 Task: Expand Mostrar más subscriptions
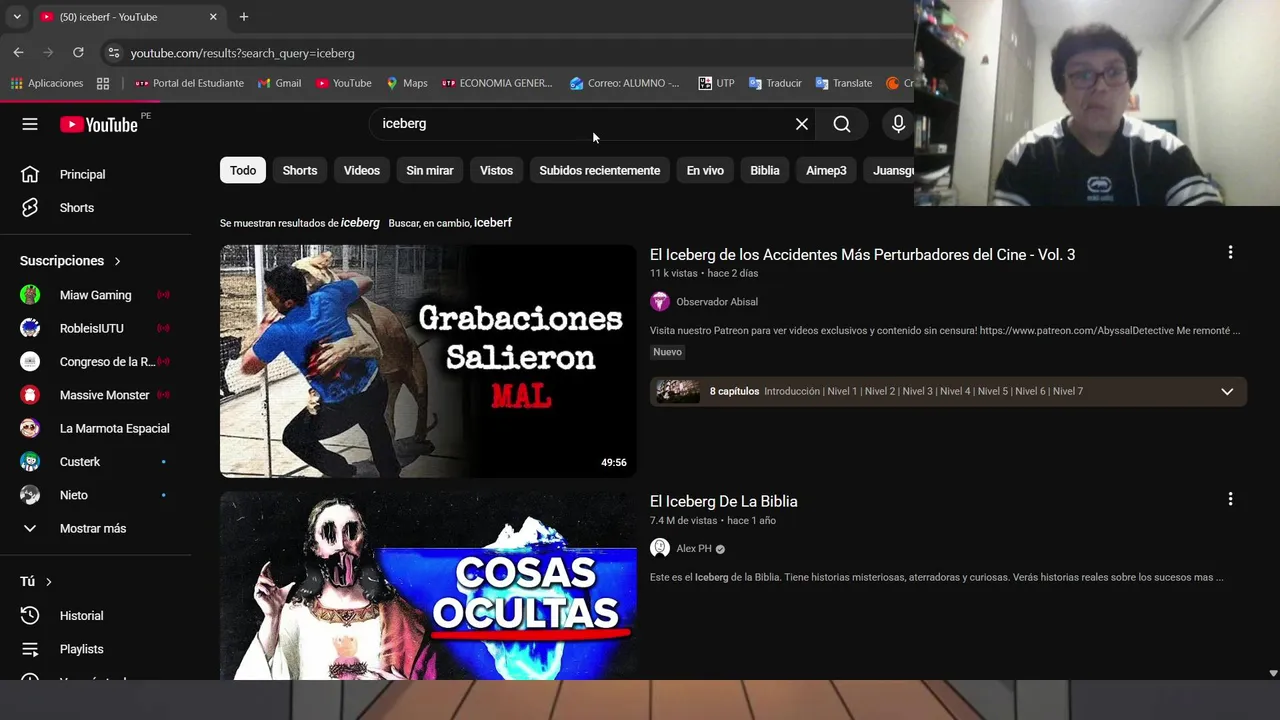95,528
